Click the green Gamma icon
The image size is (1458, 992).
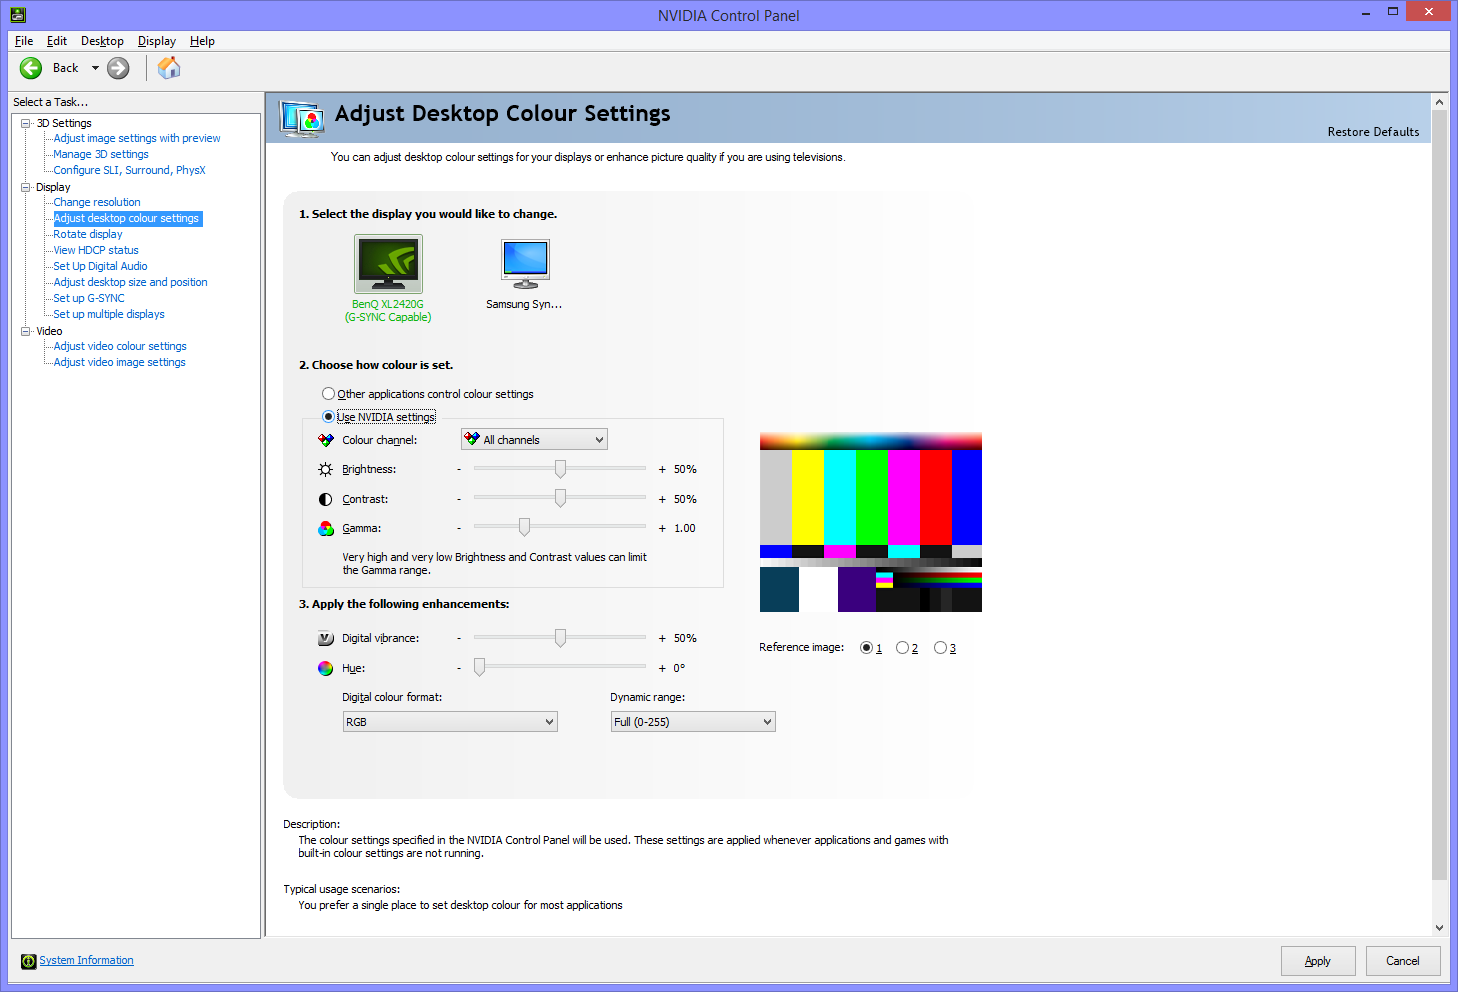pyautogui.click(x=325, y=527)
